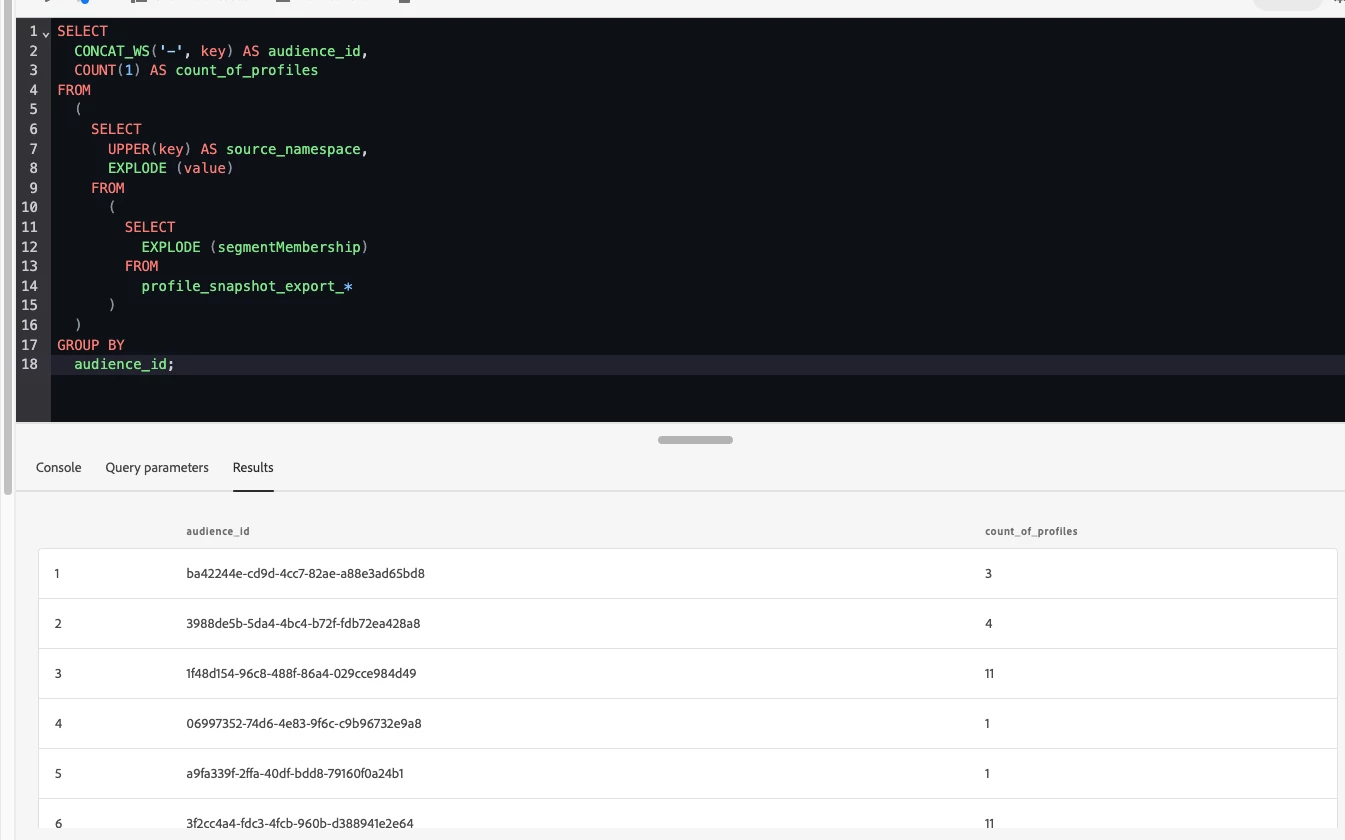Click GROUP BY keyword on line 17
The width and height of the screenshot is (1345, 840).
(x=91, y=345)
